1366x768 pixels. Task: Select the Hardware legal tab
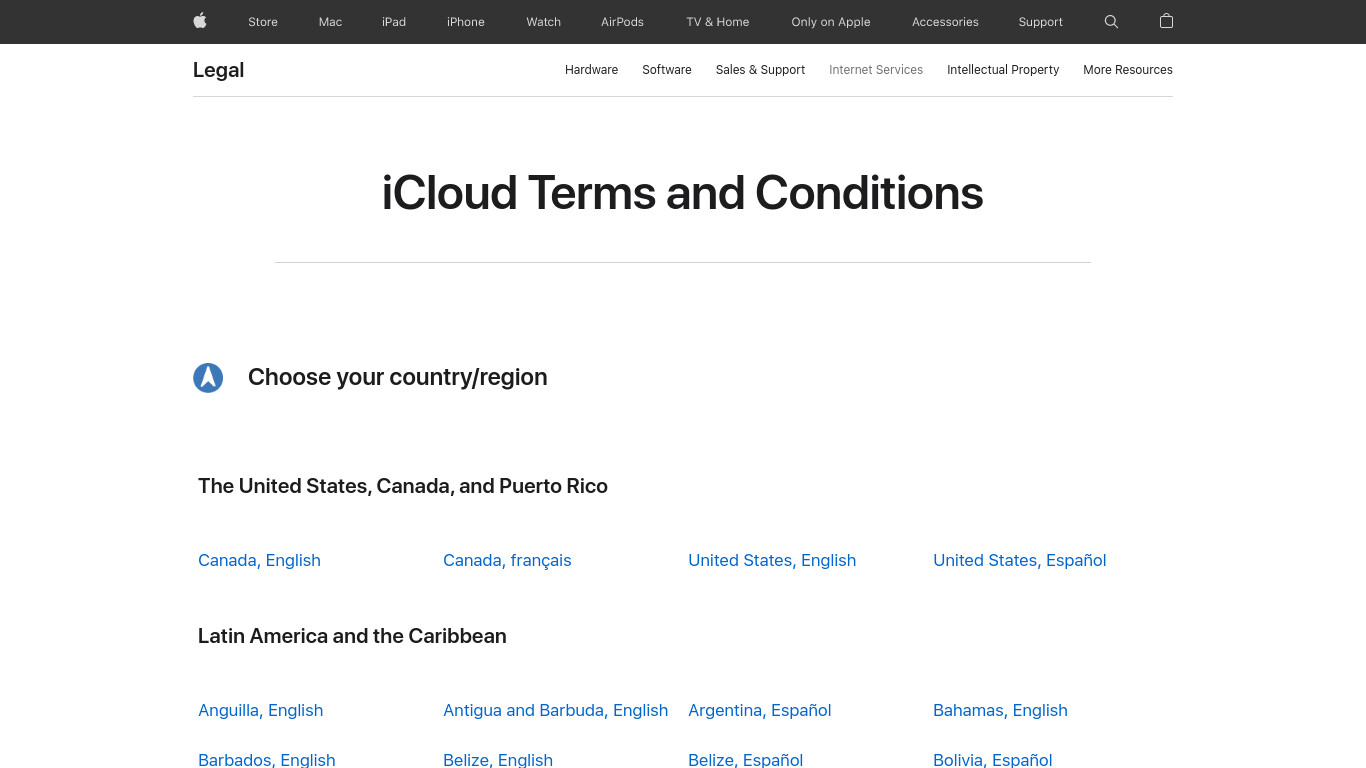point(591,70)
